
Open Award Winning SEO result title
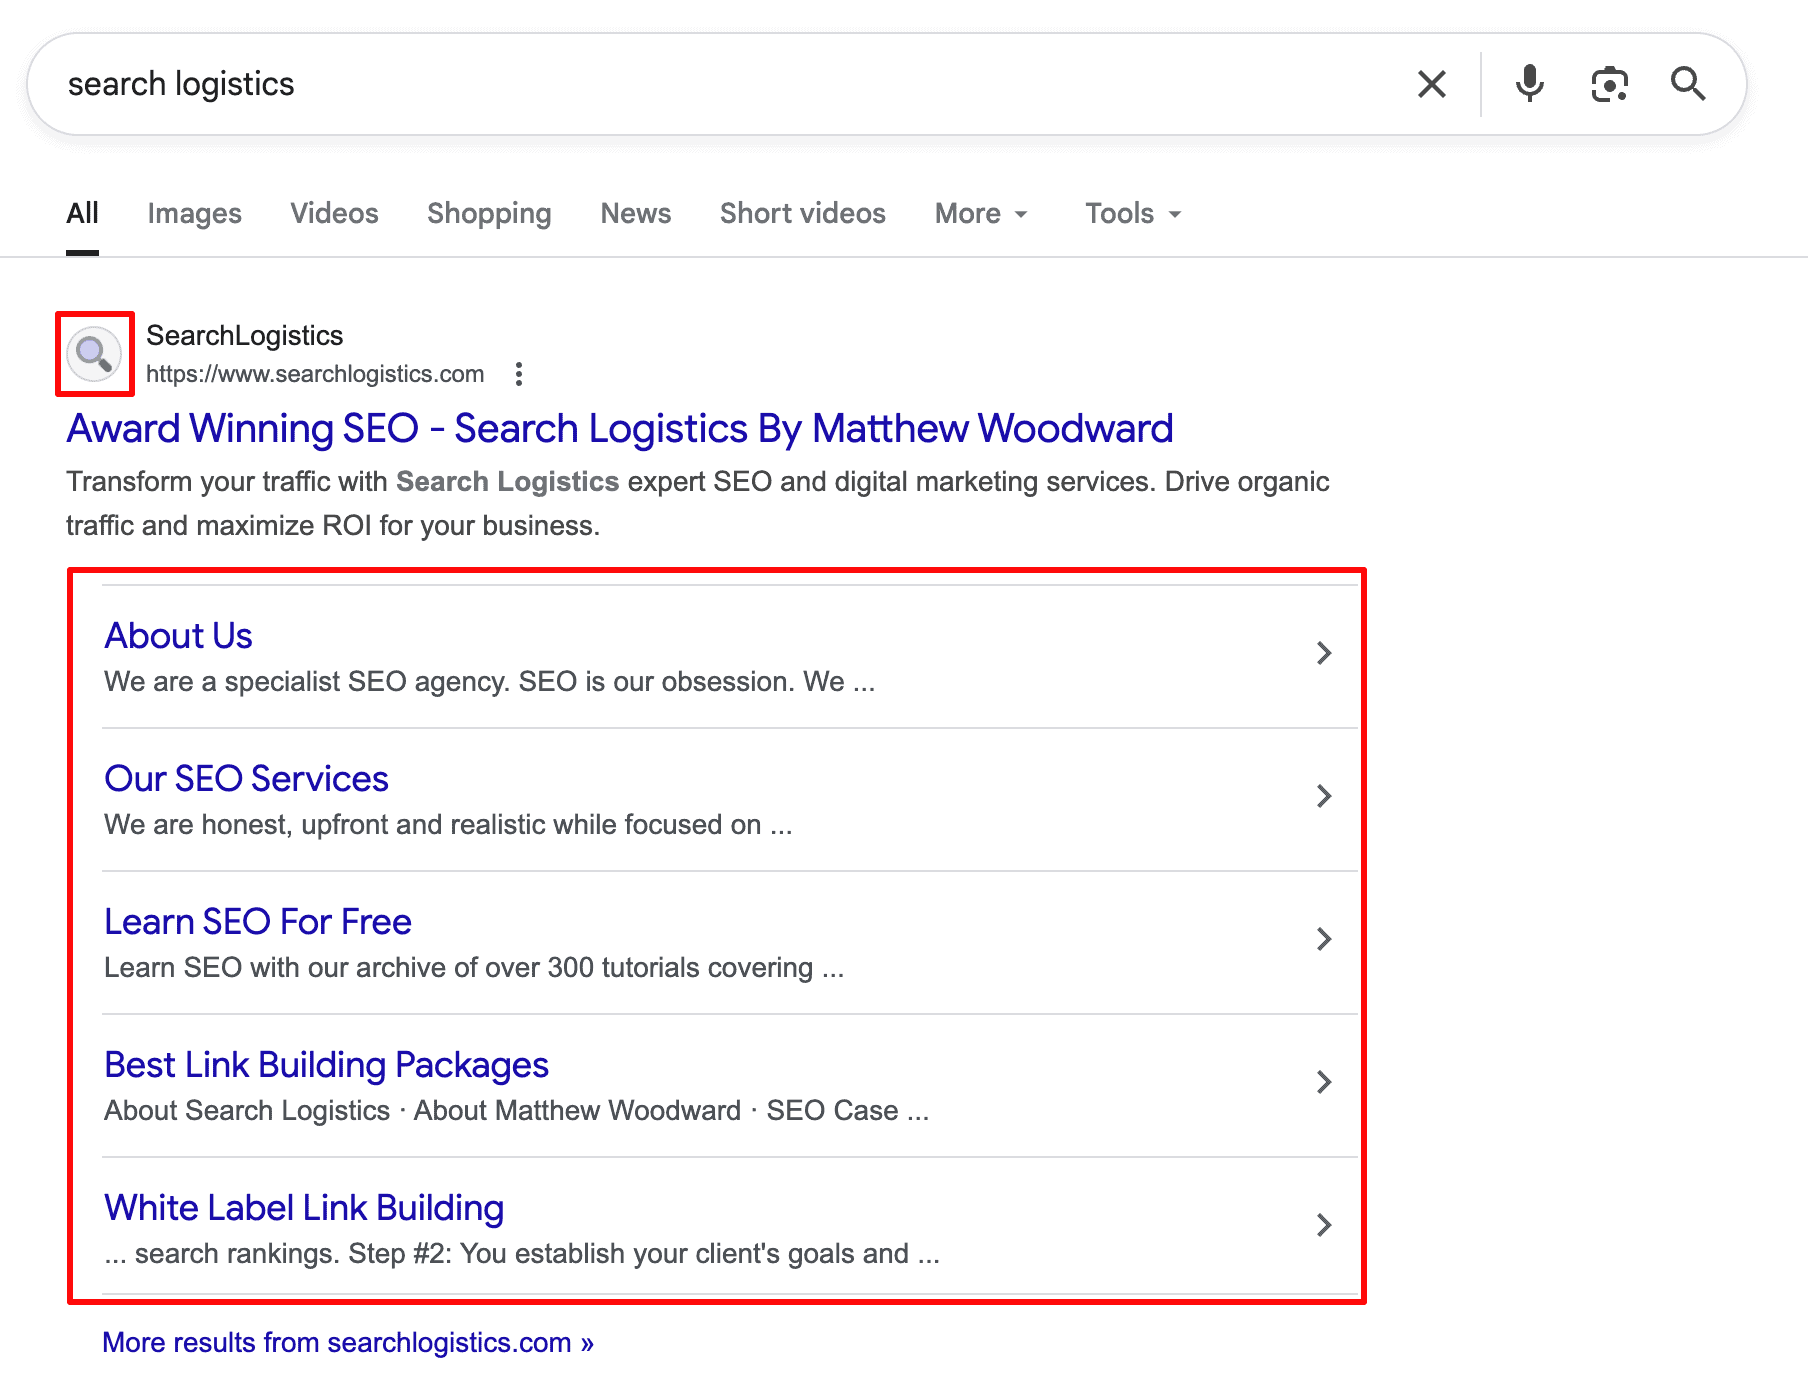pos(619,429)
